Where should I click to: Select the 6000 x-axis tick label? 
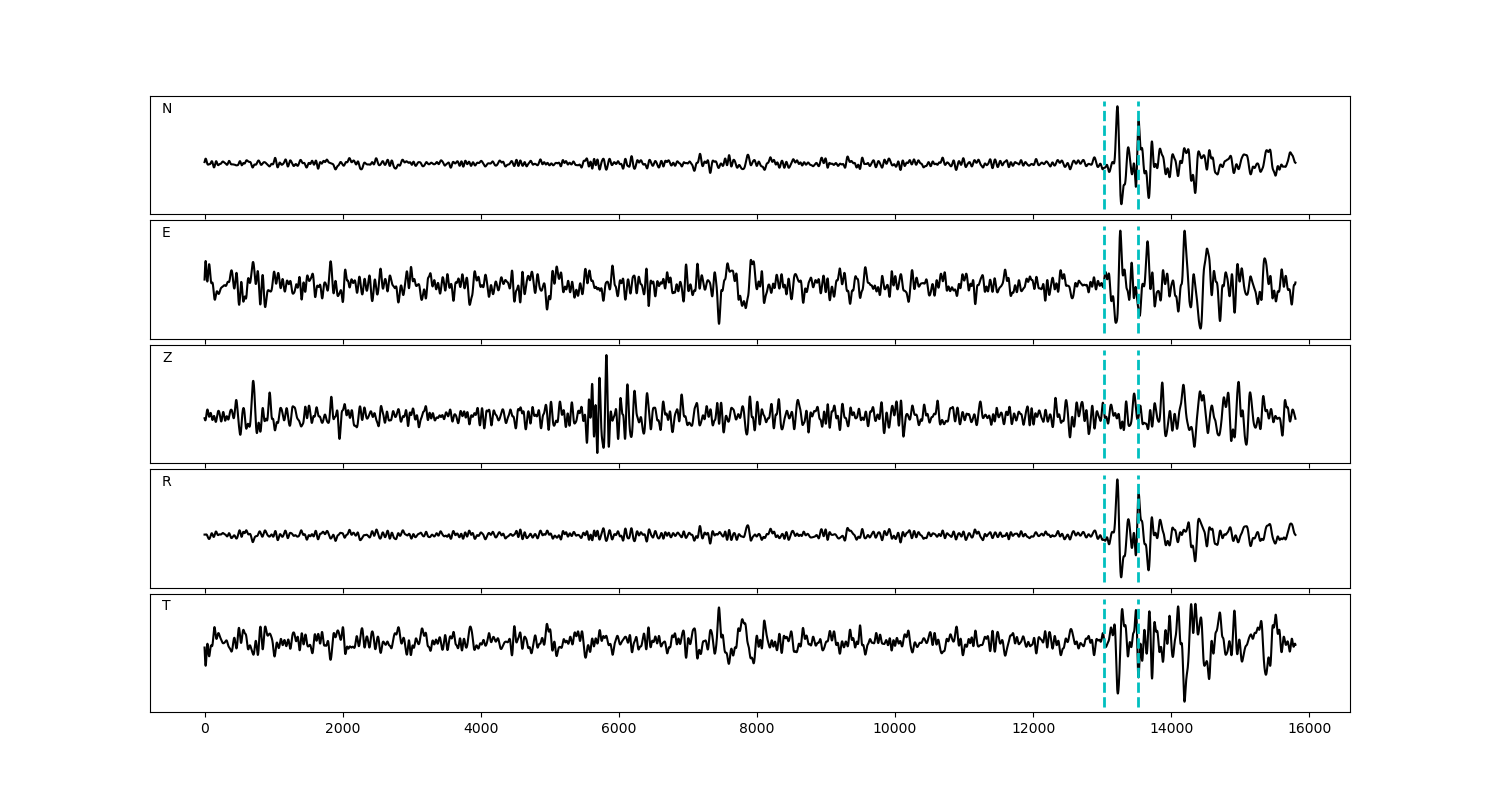coord(619,730)
